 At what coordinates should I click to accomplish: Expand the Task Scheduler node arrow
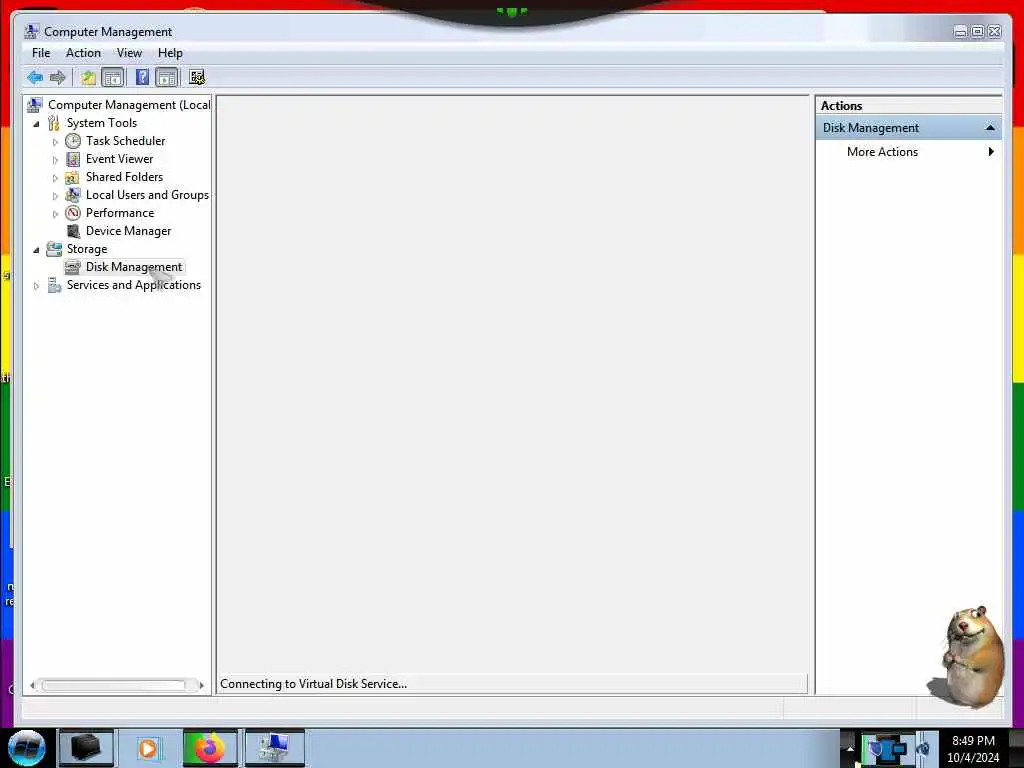pyautogui.click(x=55, y=142)
